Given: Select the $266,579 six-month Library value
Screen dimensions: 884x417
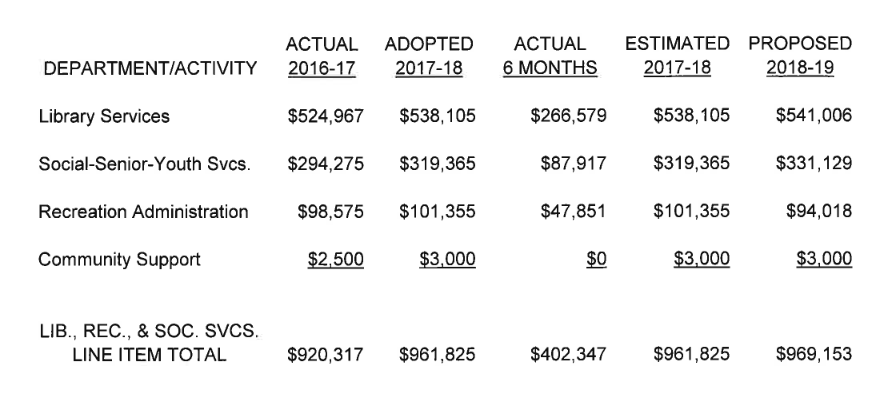Looking at the screenshot, I should pos(568,116).
